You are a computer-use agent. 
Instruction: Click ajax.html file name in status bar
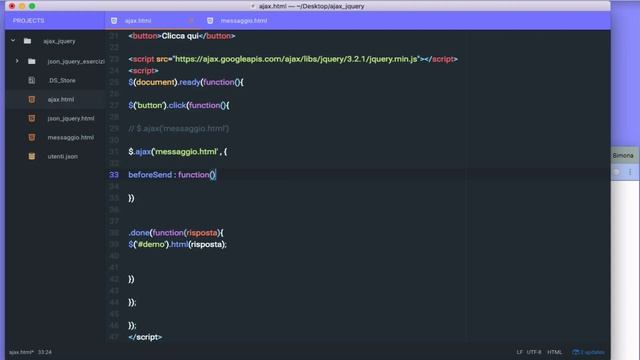21,352
